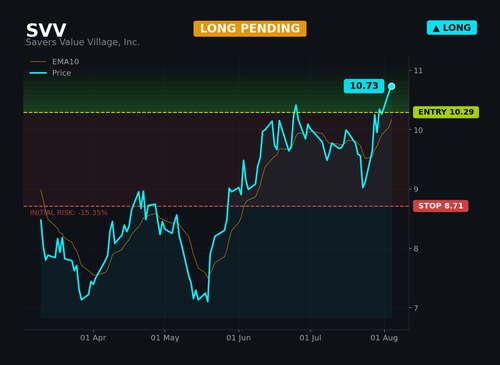Viewport: 500px width, 365px height.
Task: Click the latest price dot marker
Action: tap(392, 86)
